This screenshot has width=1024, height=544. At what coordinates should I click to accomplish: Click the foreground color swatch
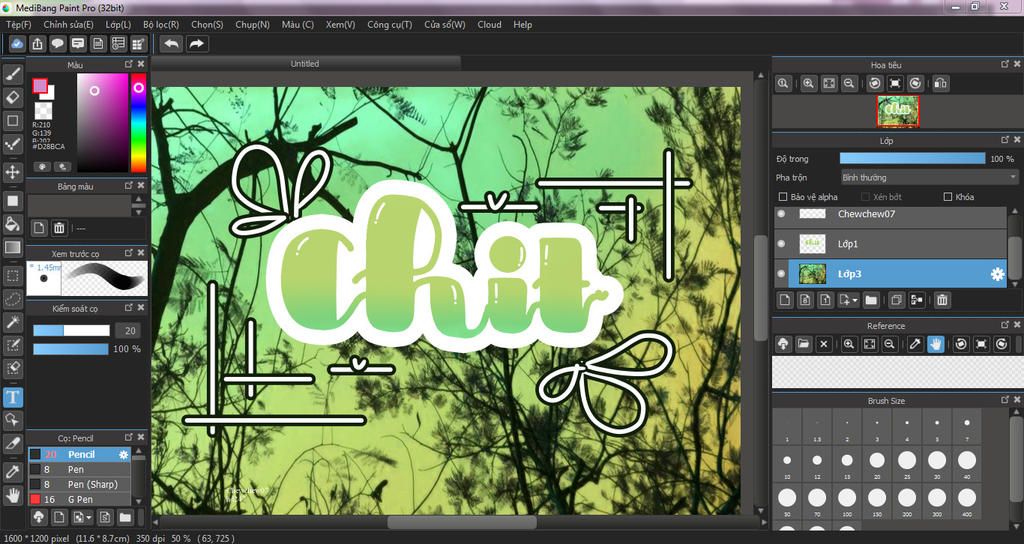(x=40, y=86)
